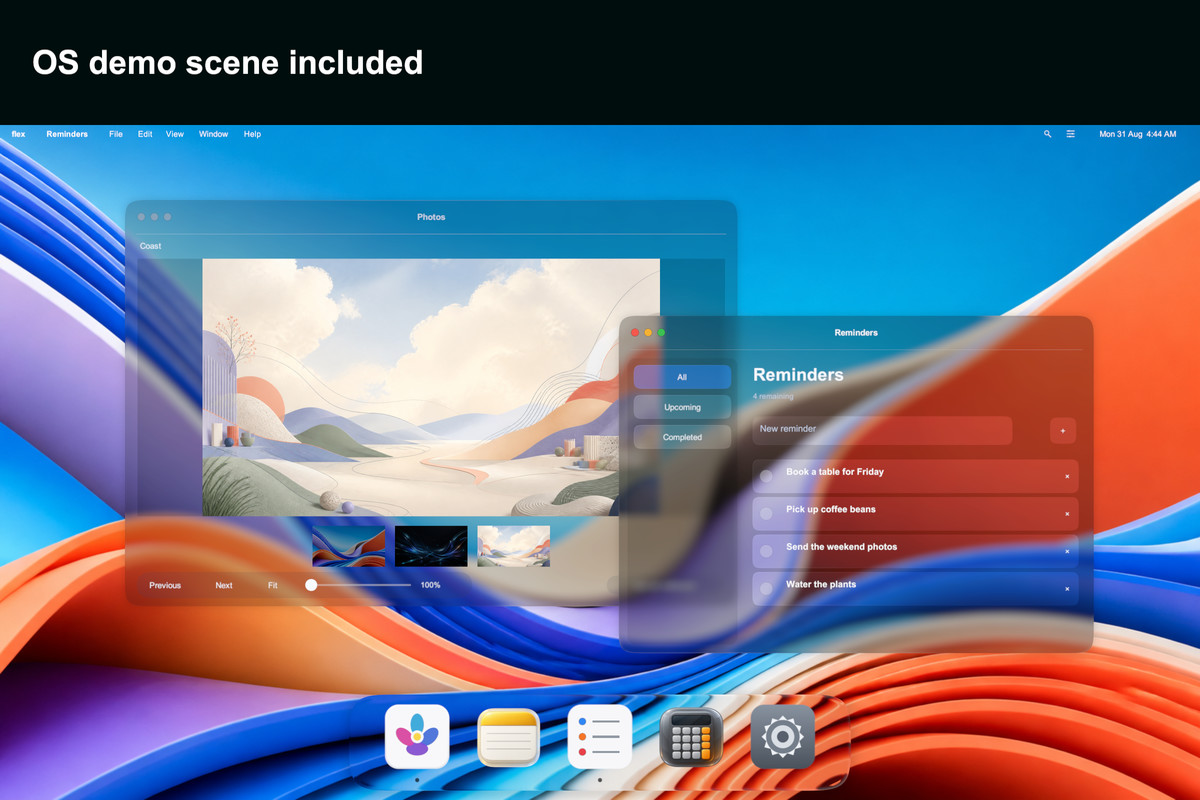Launch the Notes app from the dock
The width and height of the screenshot is (1200, 800).
click(x=509, y=737)
